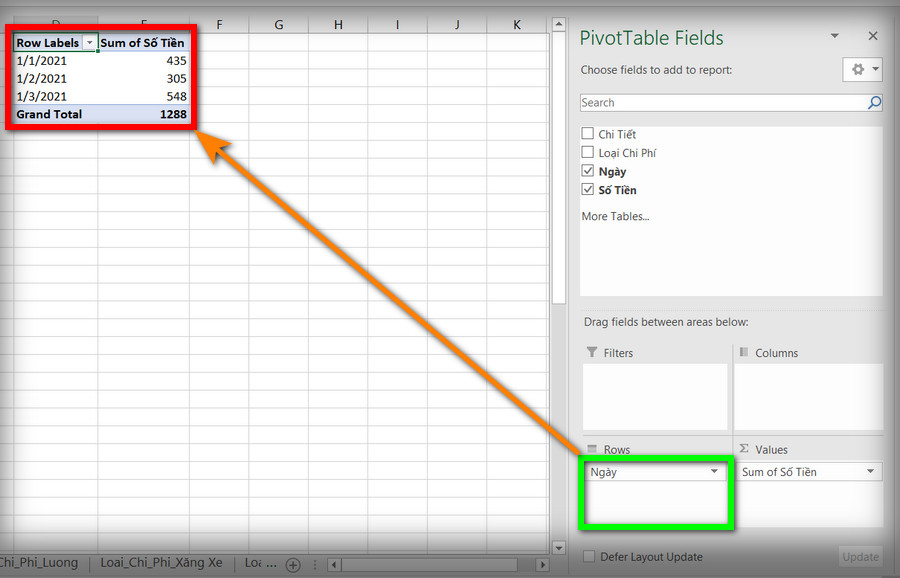900x578 pixels.
Task: Select the 1/2/2021 row label cell
Action: click(56, 79)
